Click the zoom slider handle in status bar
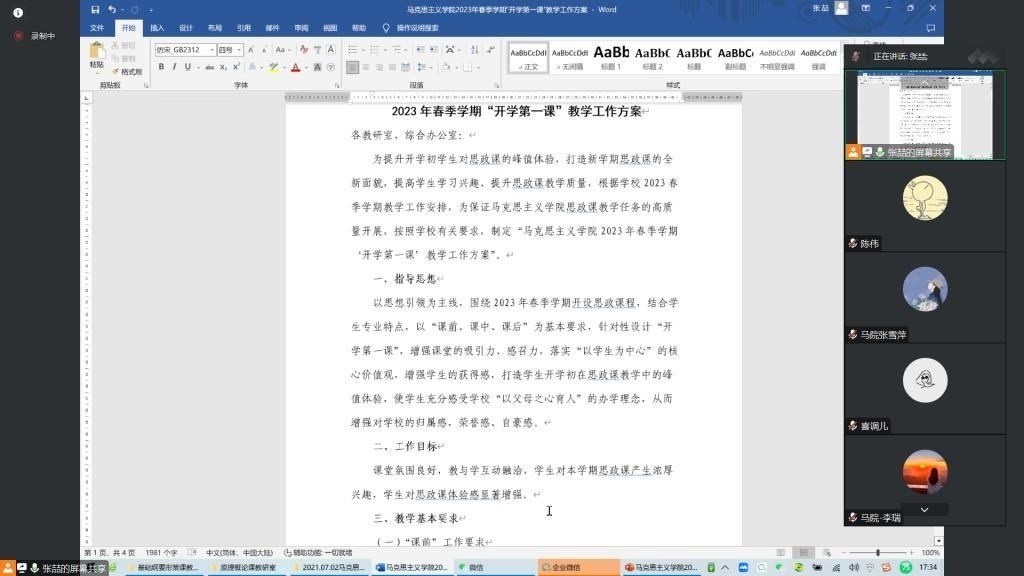Screen dimensions: 1024x576 [878, 552]
